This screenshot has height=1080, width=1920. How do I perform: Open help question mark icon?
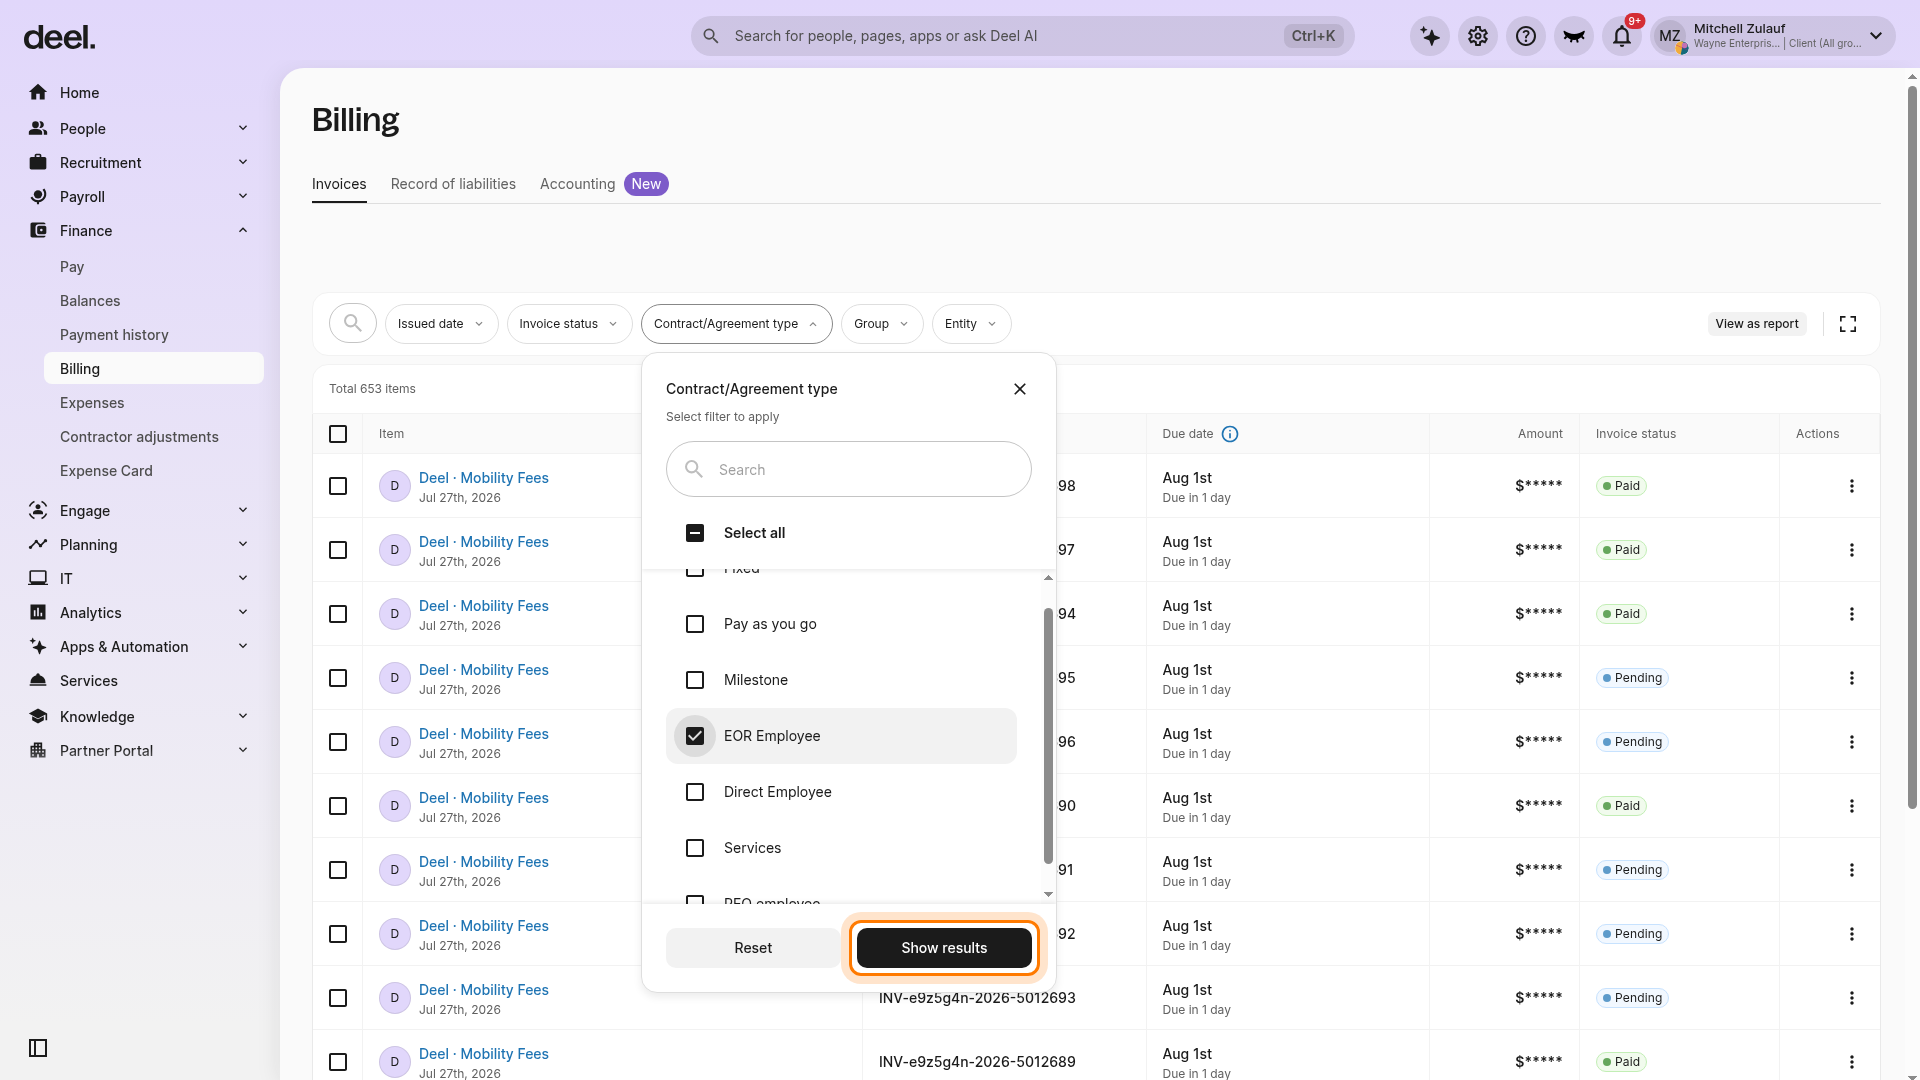[1526, 37]
